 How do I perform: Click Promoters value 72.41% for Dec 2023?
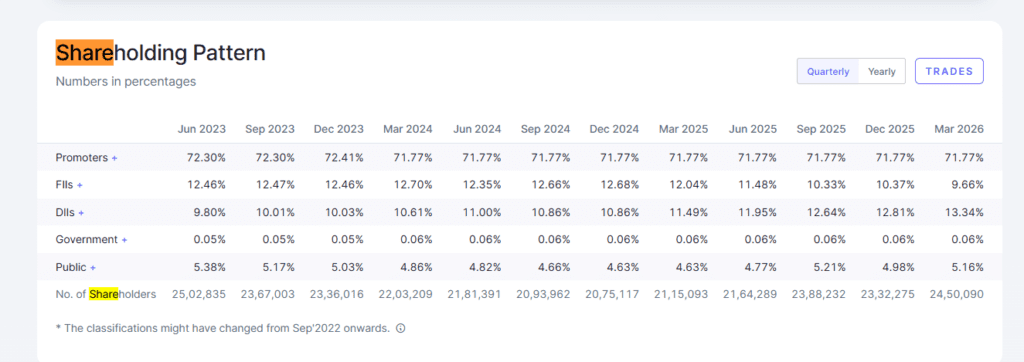tap(344, 158)
